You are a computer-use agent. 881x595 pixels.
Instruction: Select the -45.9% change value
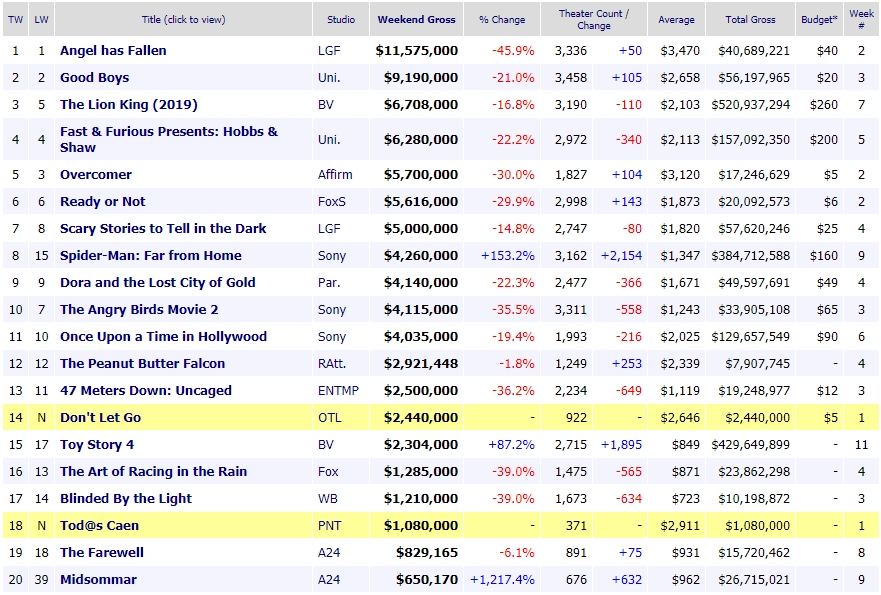pos(513,51)
